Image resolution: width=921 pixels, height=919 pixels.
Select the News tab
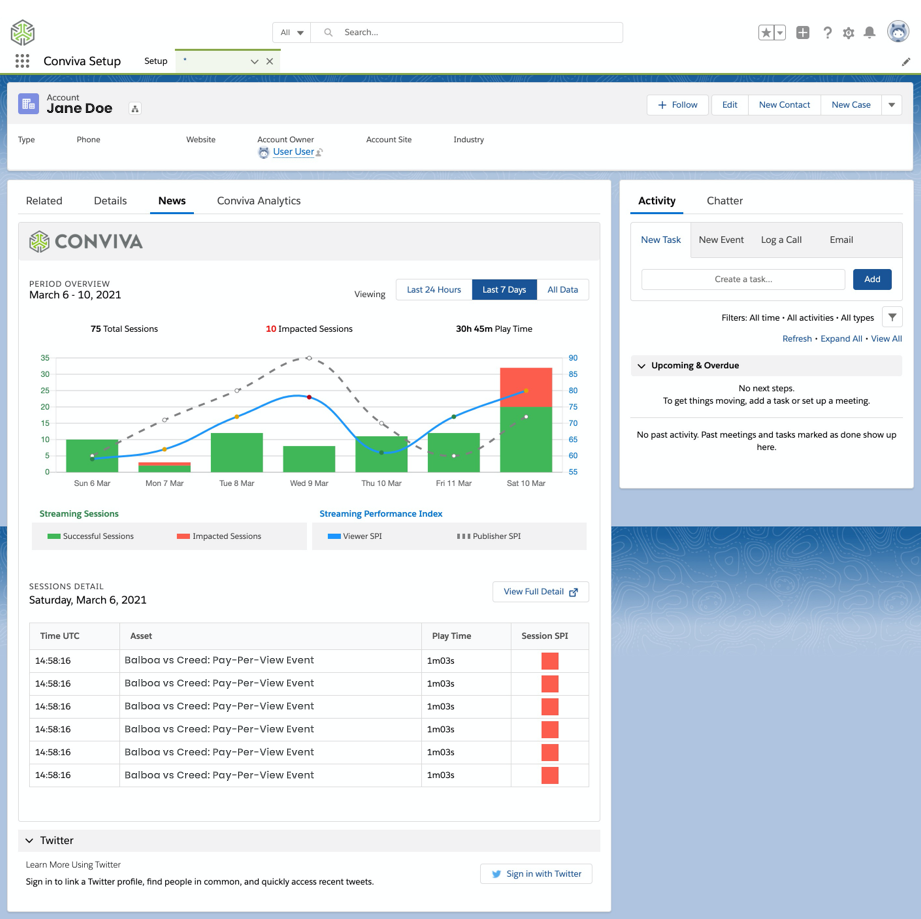click(x=172, y=201)
